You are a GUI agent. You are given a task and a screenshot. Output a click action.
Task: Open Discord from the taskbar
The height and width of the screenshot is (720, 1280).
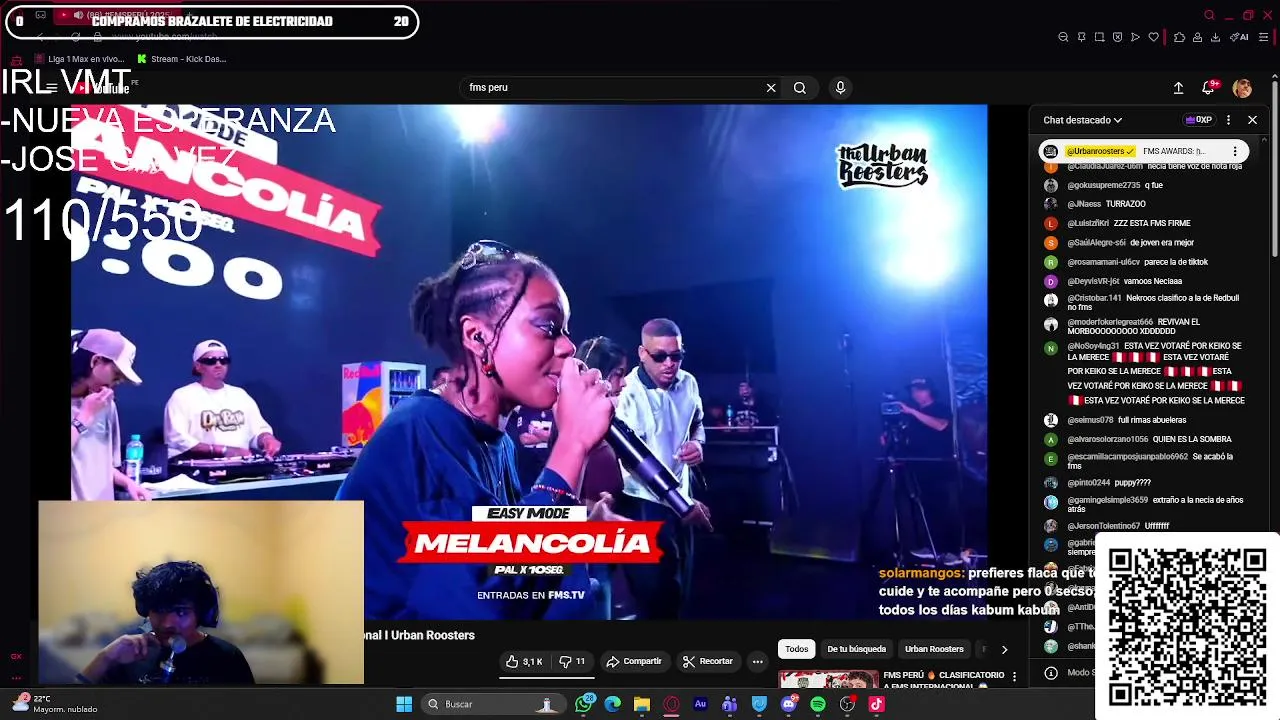(789, 704)
